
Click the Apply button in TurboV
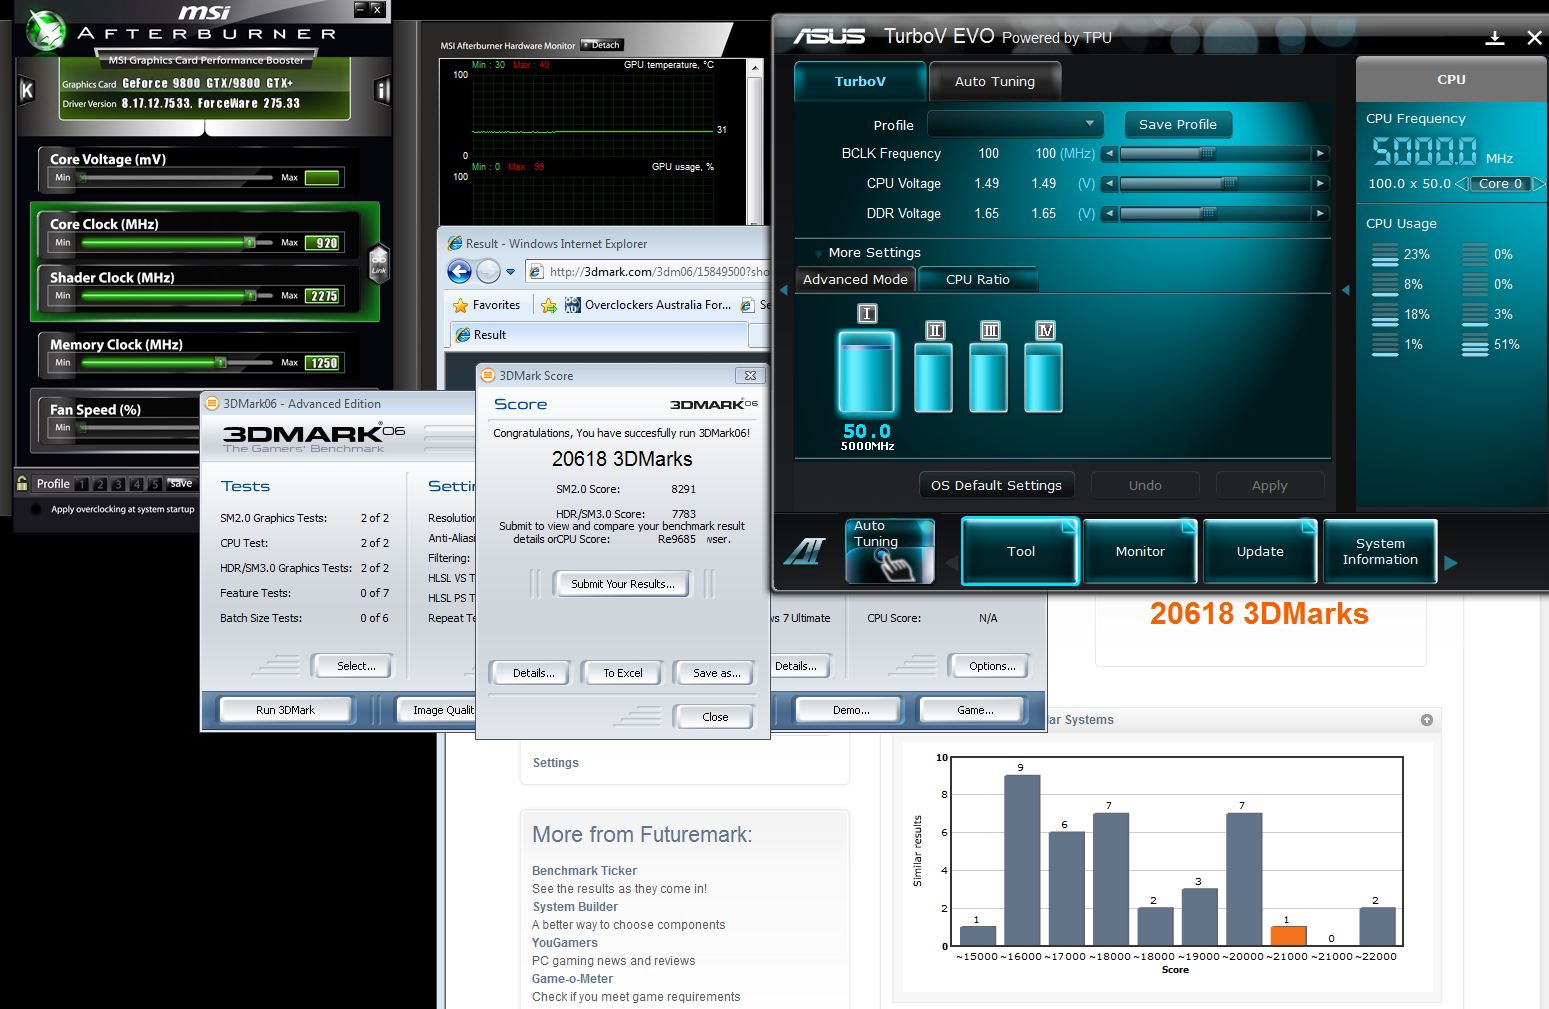1270,485
